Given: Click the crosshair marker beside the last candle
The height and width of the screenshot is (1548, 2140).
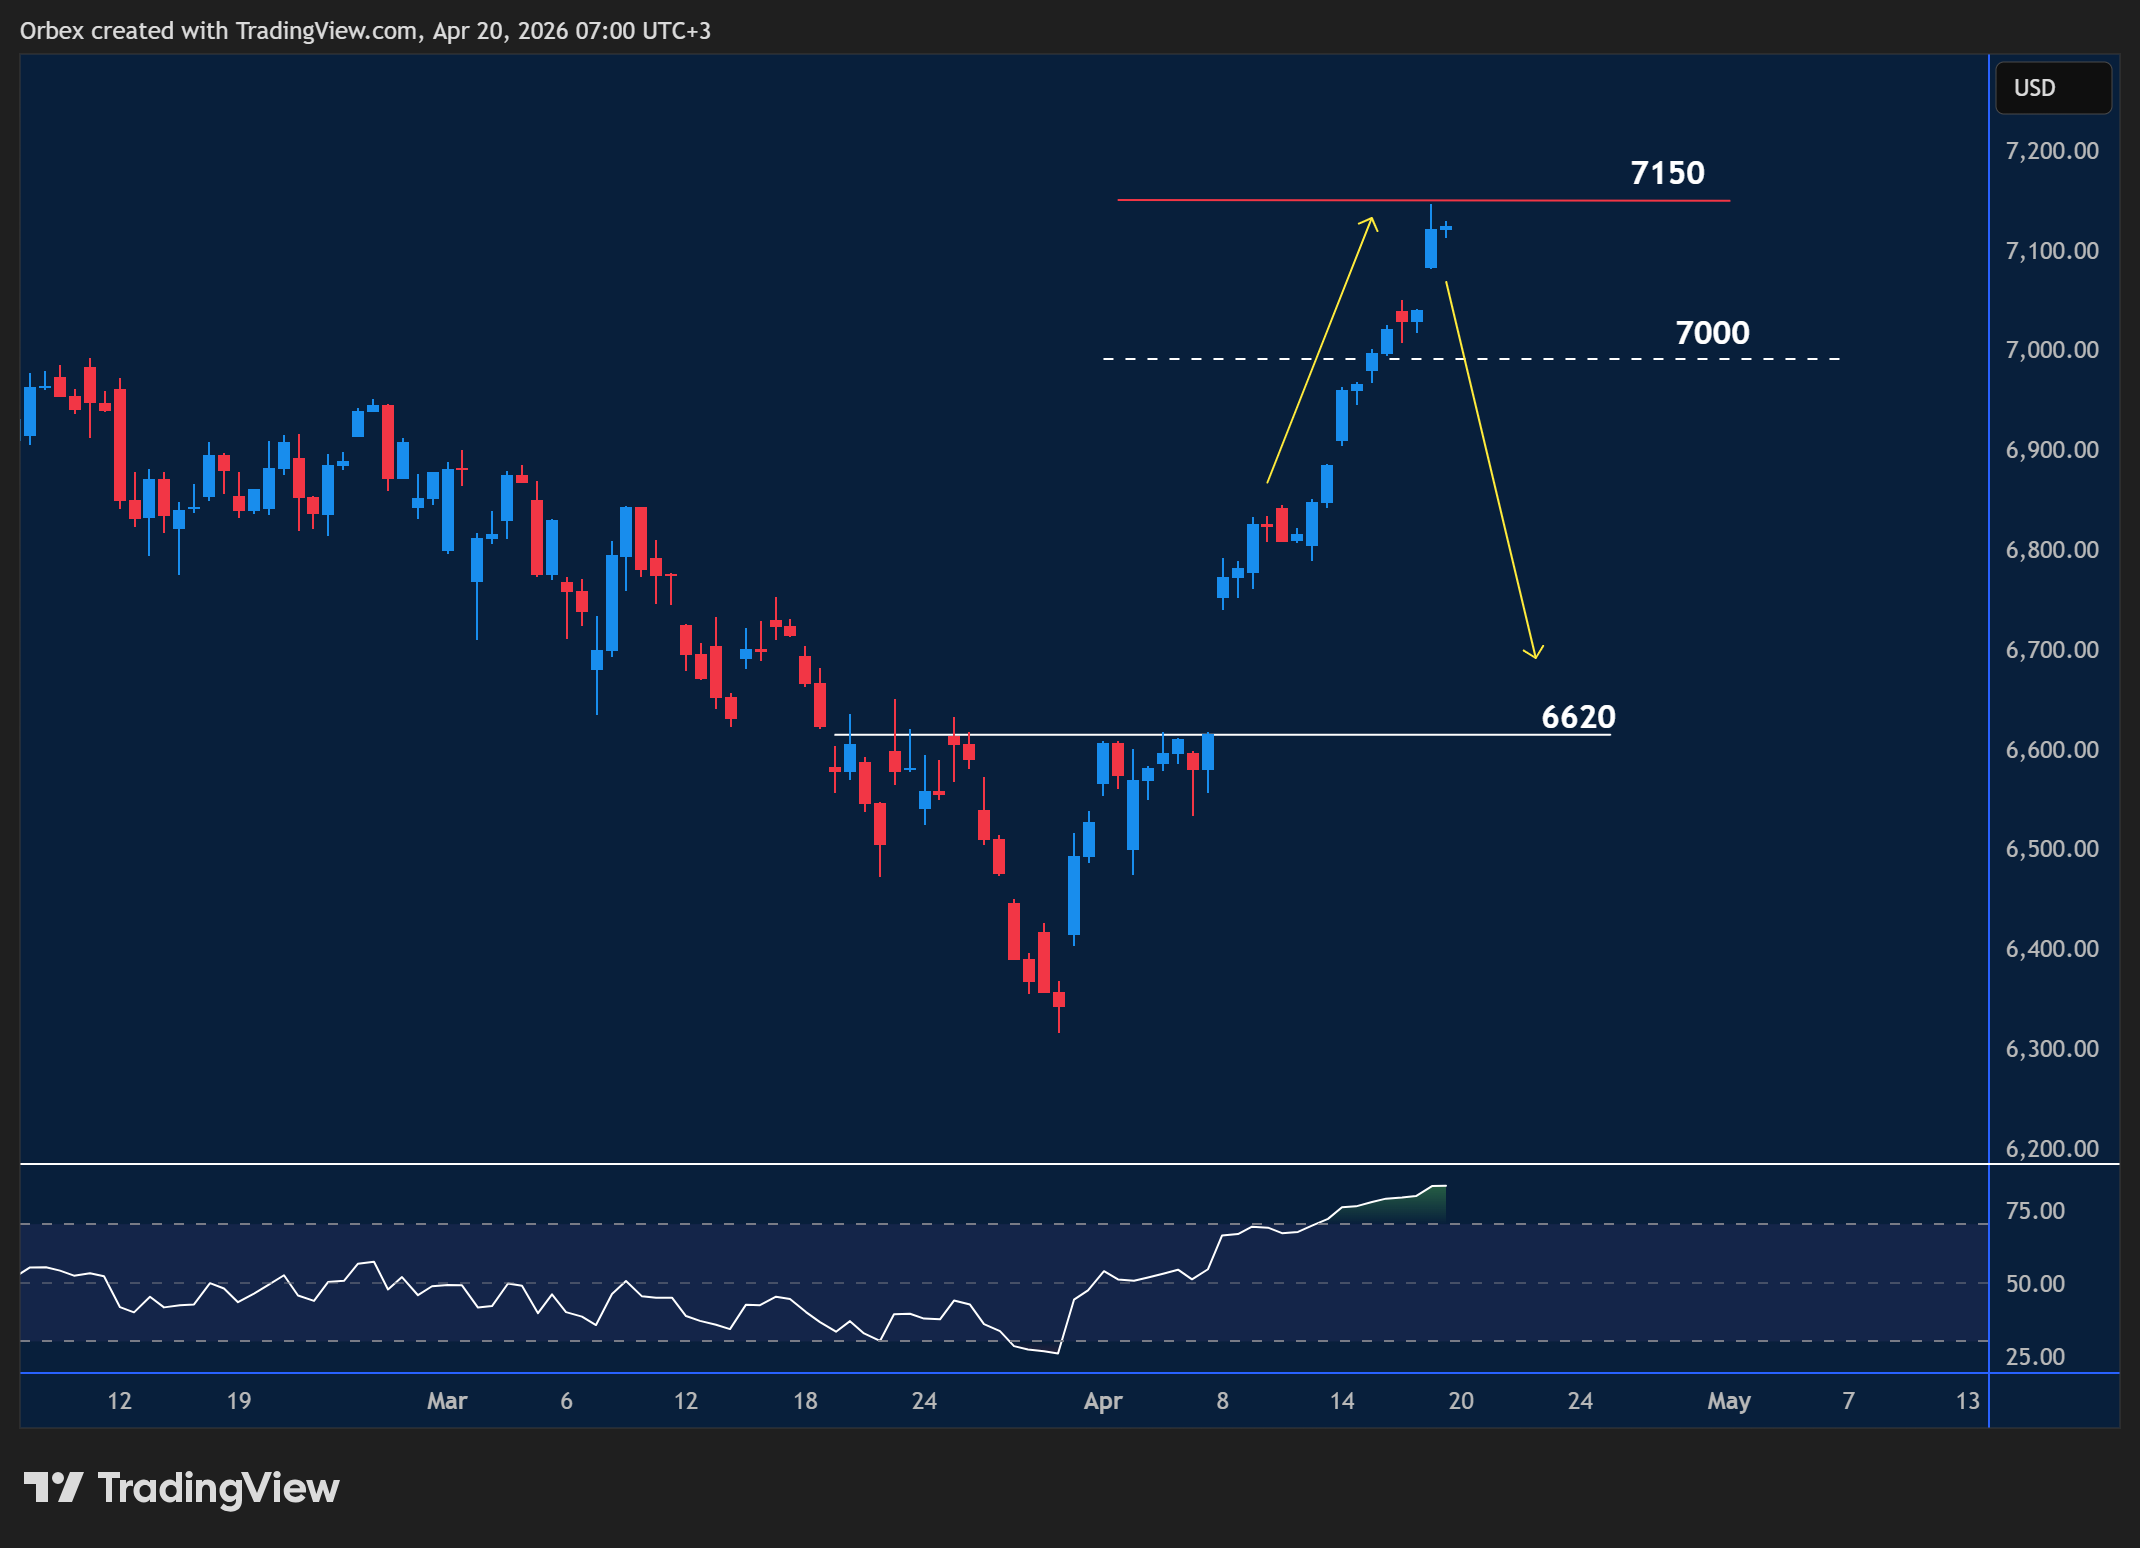Looking at the screenshot, I should (x=1447, y=230).
